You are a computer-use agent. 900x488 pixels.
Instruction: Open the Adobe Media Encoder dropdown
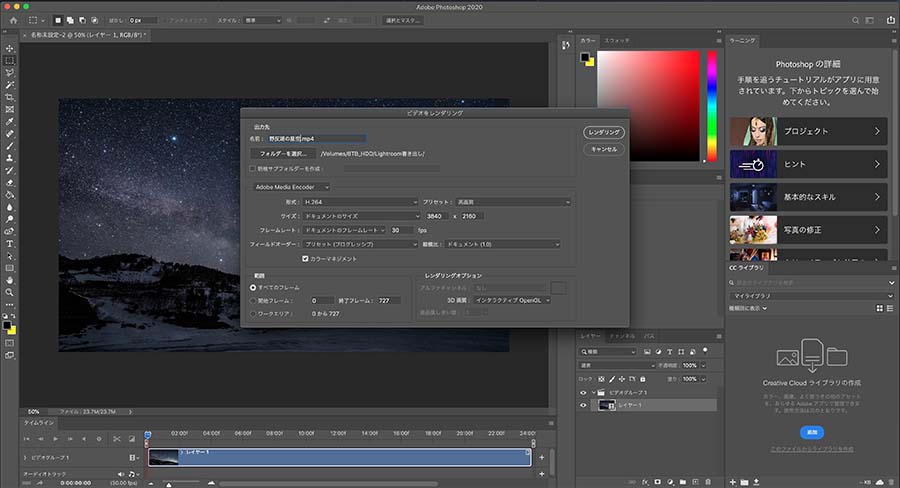point(291,186)
